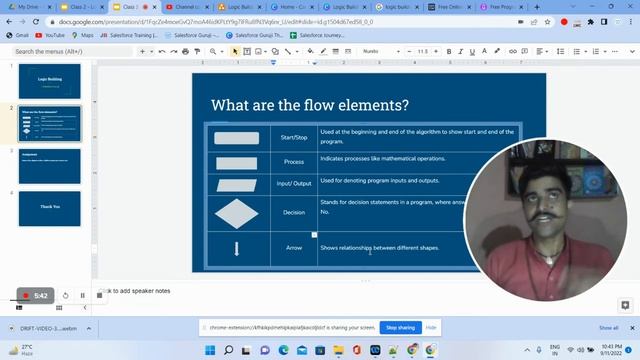Toggle Italic formatting

(x=460, y=51)
